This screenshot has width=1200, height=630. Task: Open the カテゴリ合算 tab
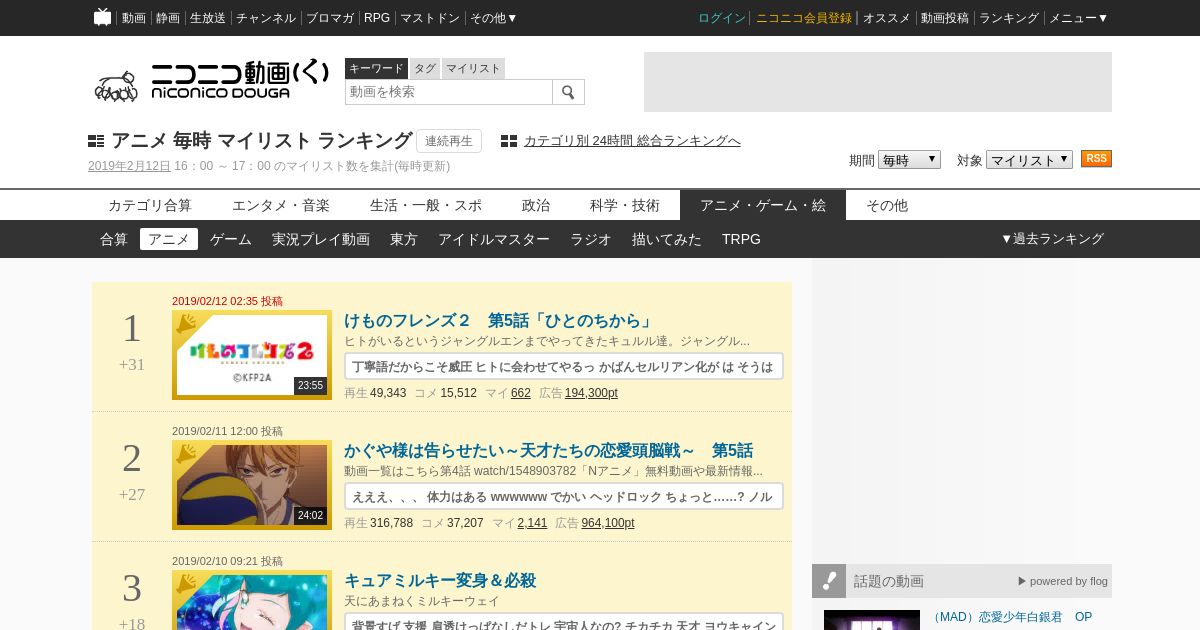150,205
